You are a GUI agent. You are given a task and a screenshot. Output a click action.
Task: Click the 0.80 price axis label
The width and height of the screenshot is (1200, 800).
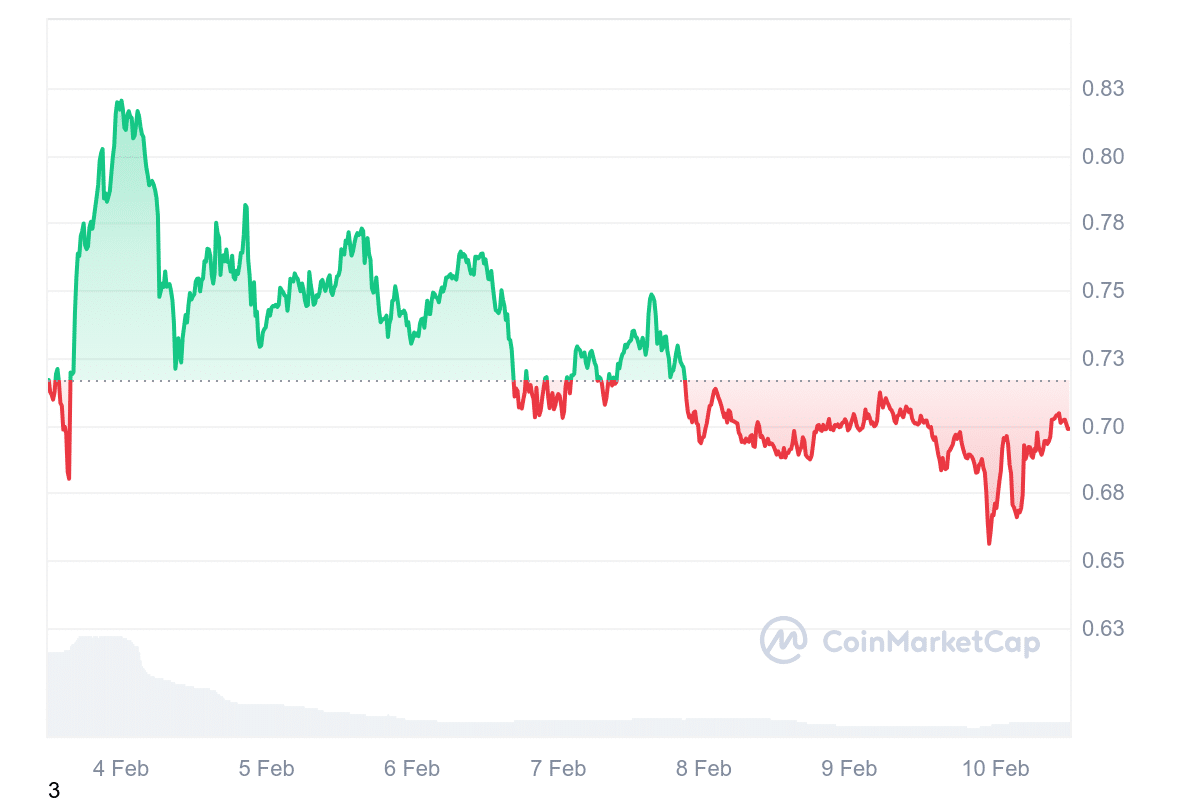[1103, 157]
